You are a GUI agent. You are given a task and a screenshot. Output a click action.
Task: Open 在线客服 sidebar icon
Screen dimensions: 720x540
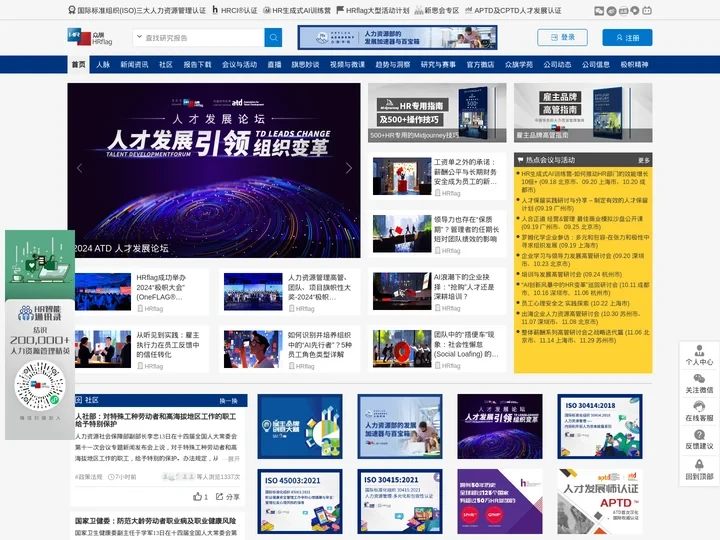pos(699,411)
